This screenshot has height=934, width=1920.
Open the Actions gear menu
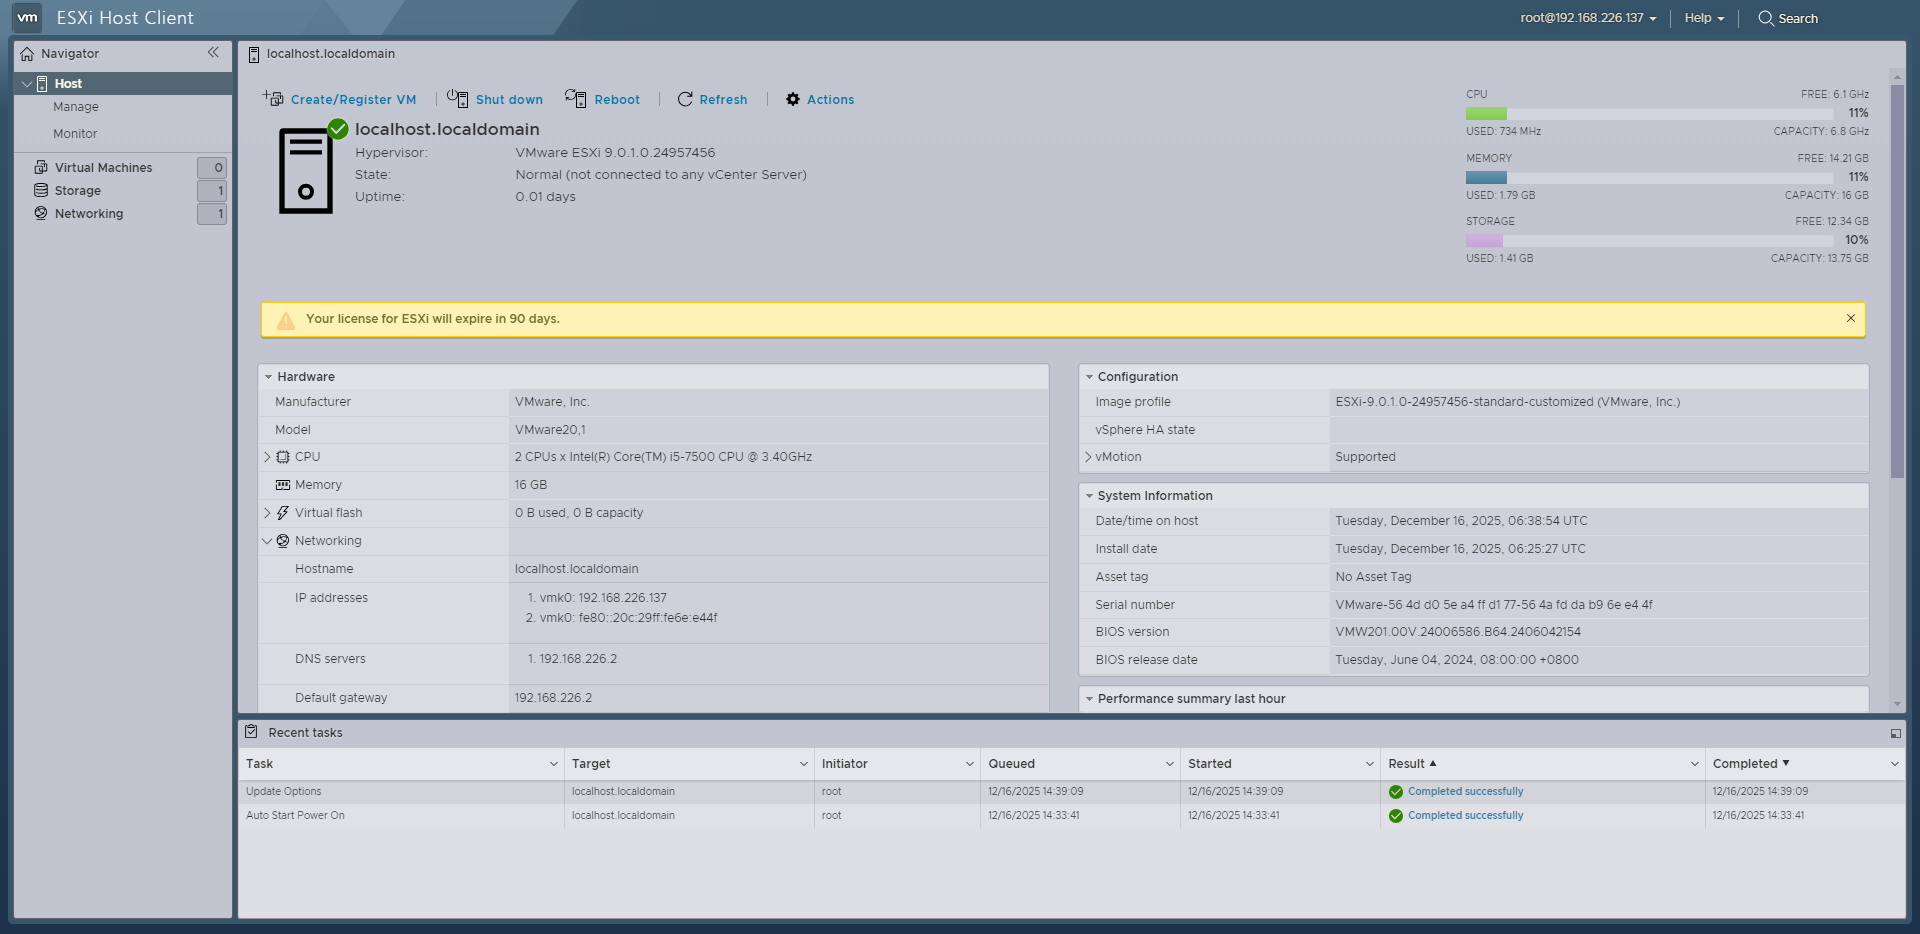pyautogui.click(x=793, y=99)
